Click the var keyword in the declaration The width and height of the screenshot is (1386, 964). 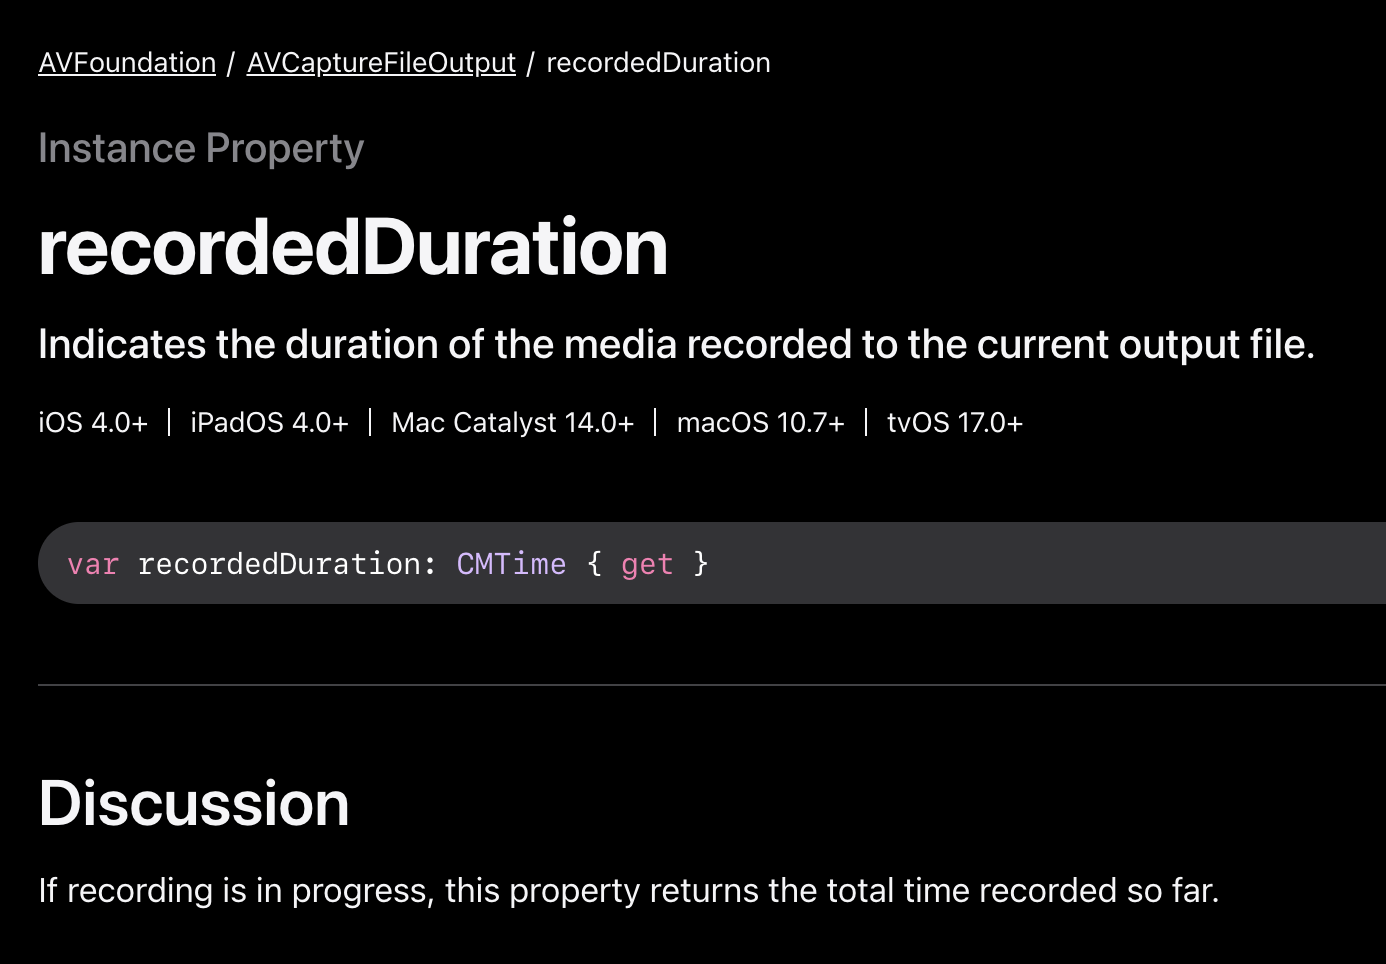[93, 564]
